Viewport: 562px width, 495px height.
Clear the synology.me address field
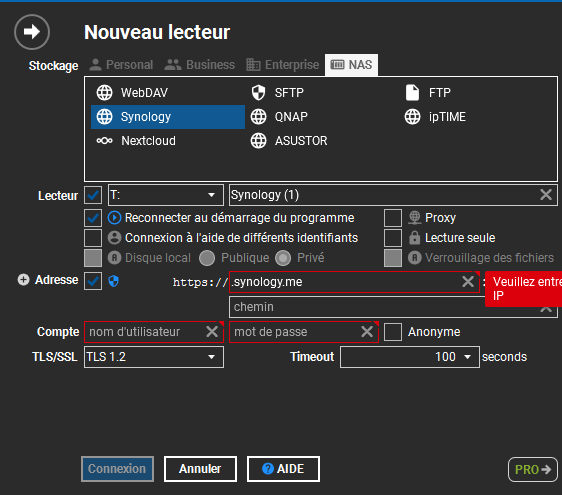(468, 282)
